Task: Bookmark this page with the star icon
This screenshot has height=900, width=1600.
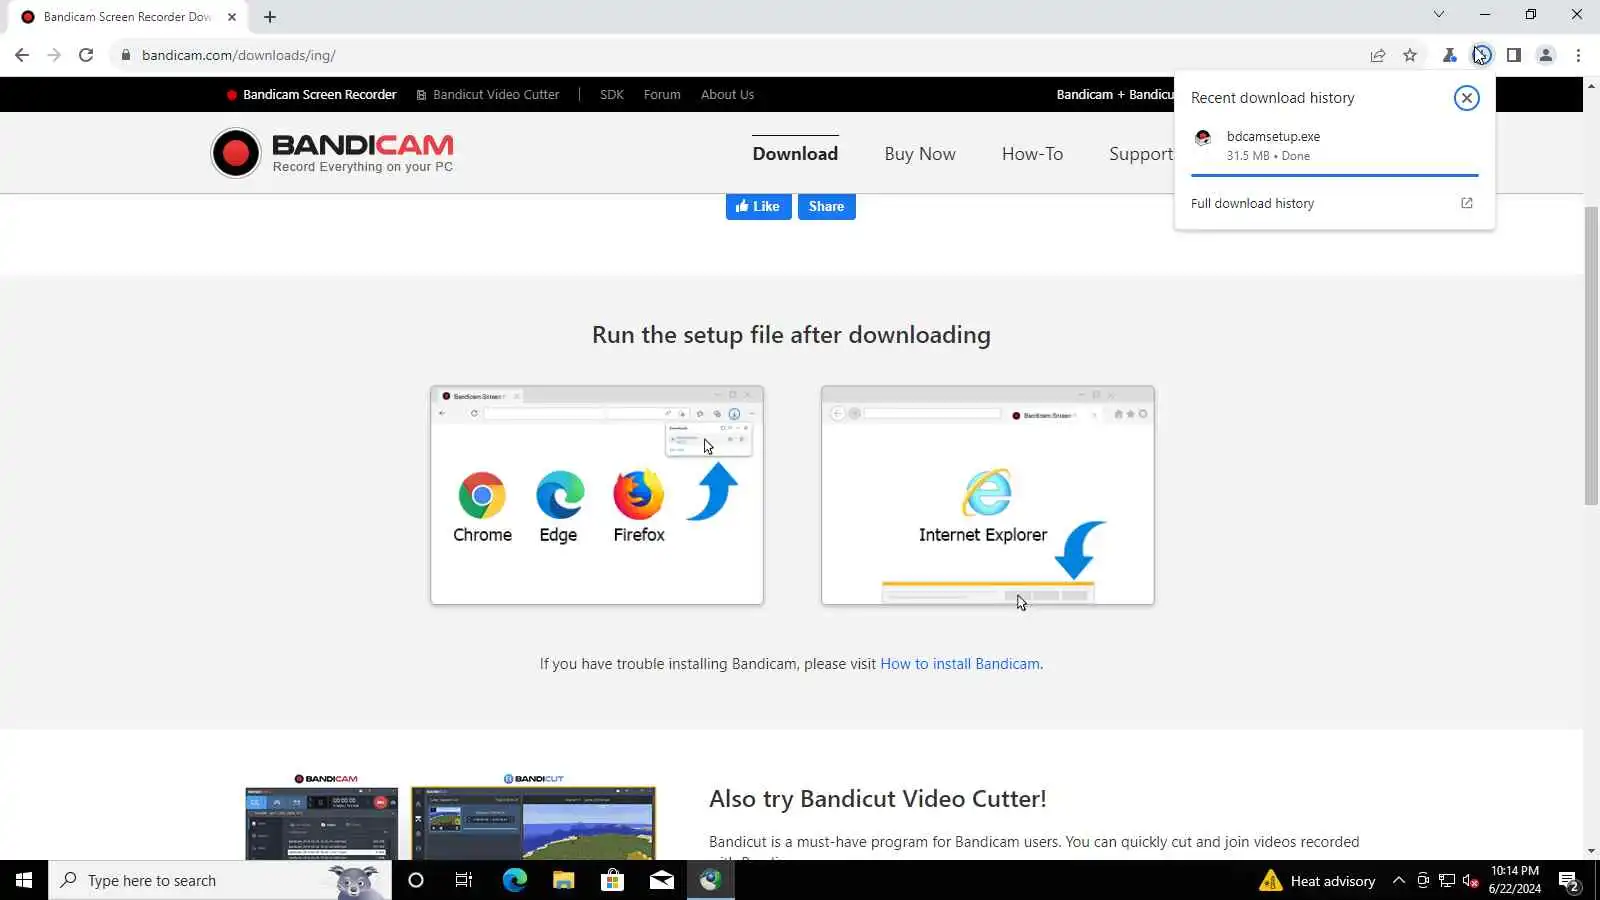Action: click(x=1410, y=55)
